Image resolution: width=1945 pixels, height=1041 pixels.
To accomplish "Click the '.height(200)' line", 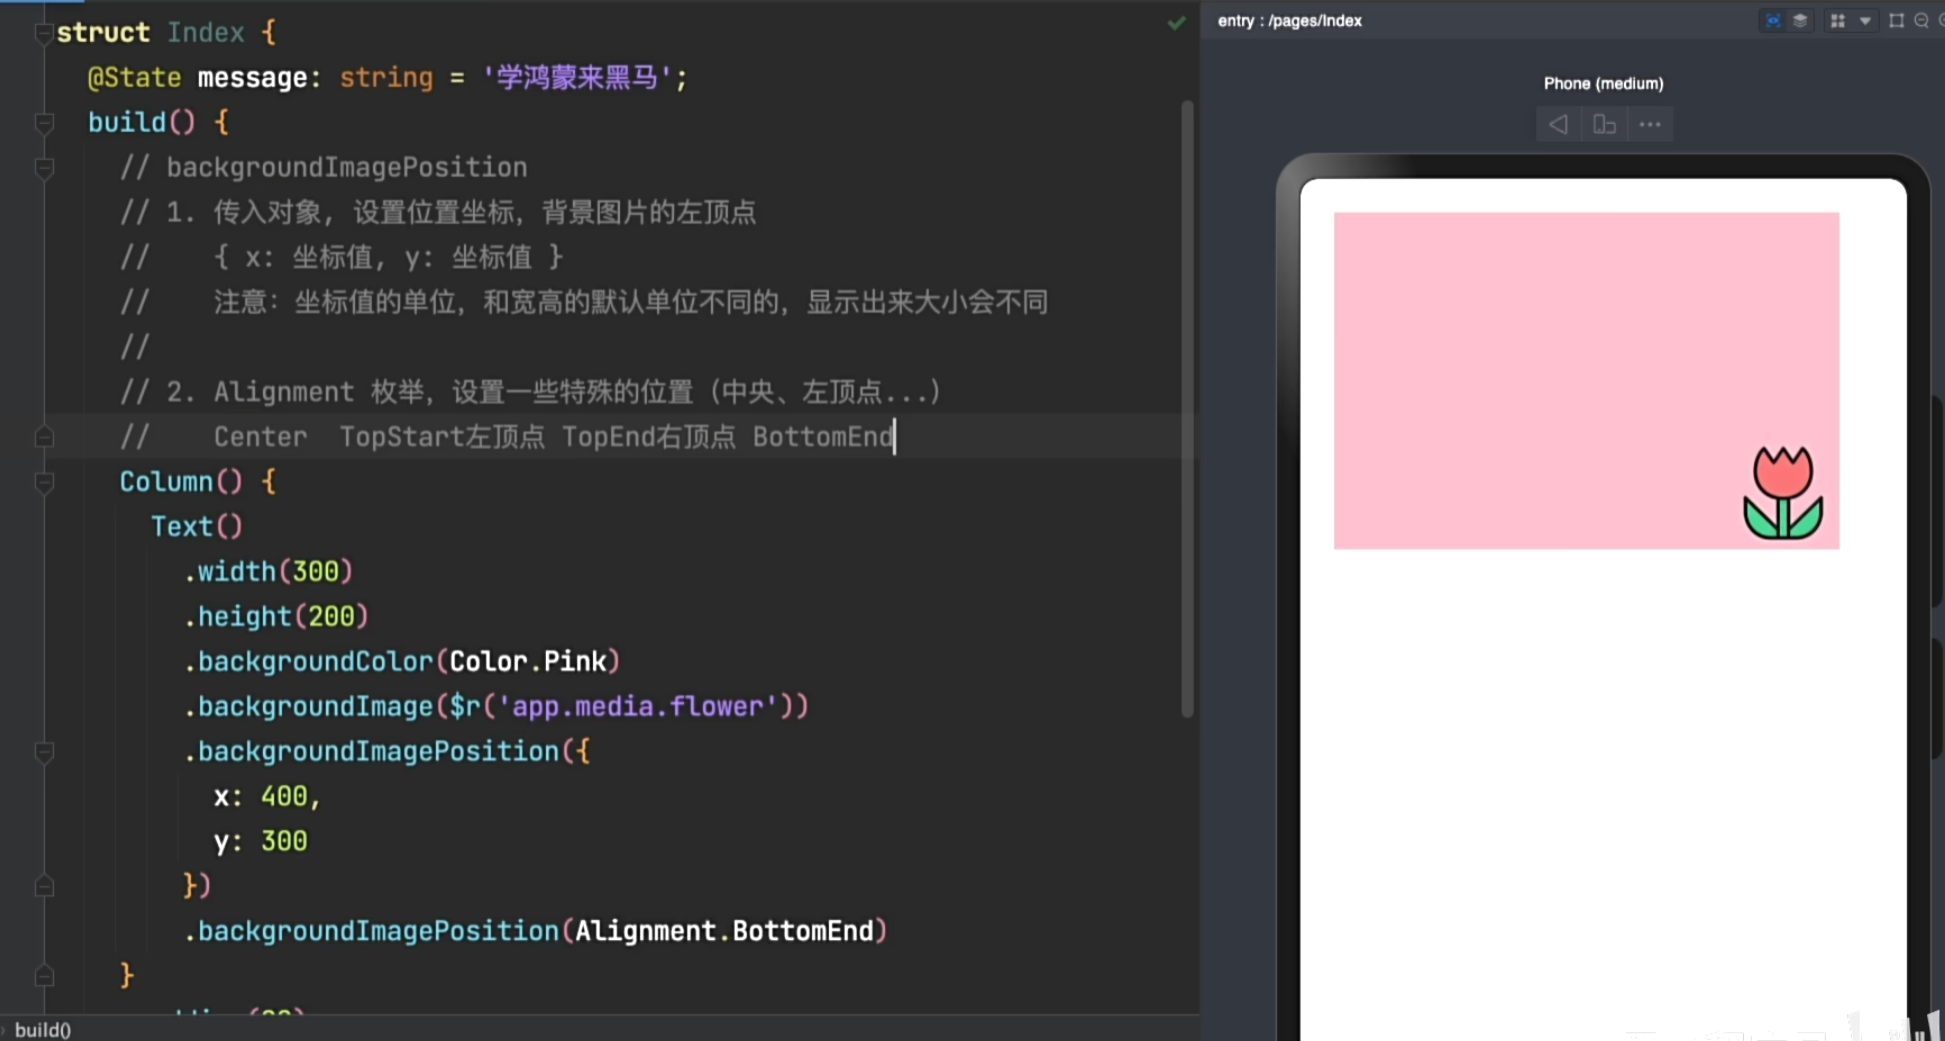I will [x=276, y=617].
